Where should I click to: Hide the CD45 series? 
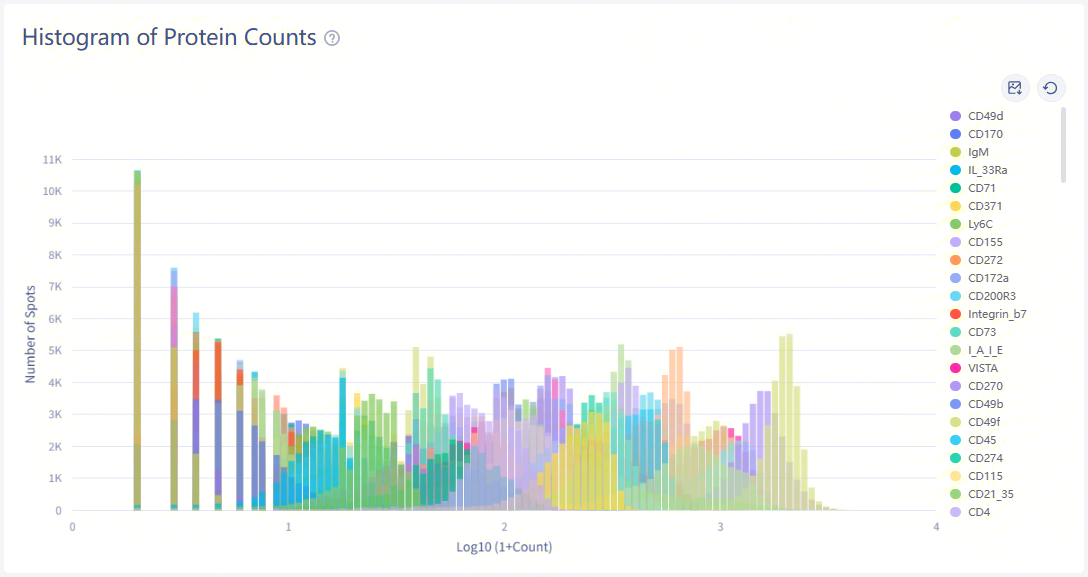(x=981, y=440)
